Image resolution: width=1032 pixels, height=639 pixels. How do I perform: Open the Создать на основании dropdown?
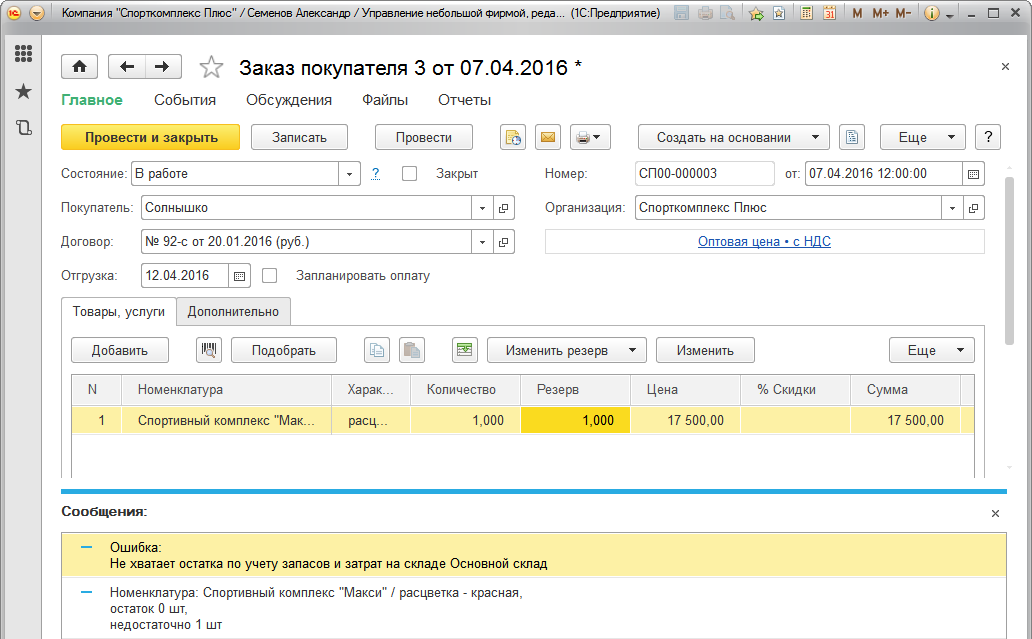point(743,138)
